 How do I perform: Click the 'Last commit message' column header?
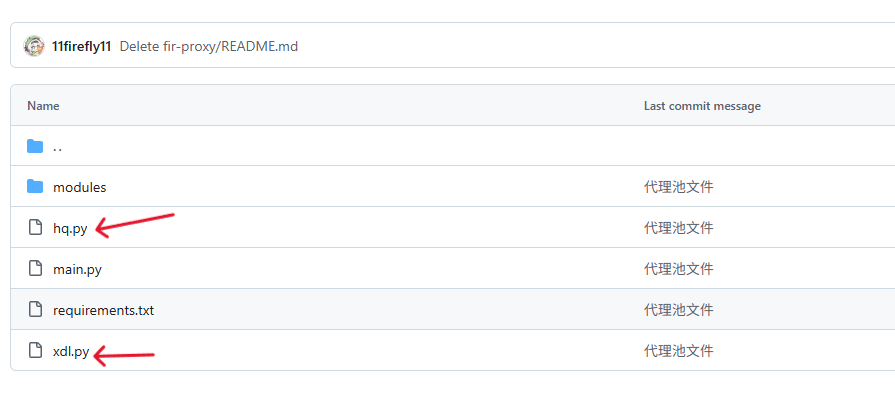point(702,106)
